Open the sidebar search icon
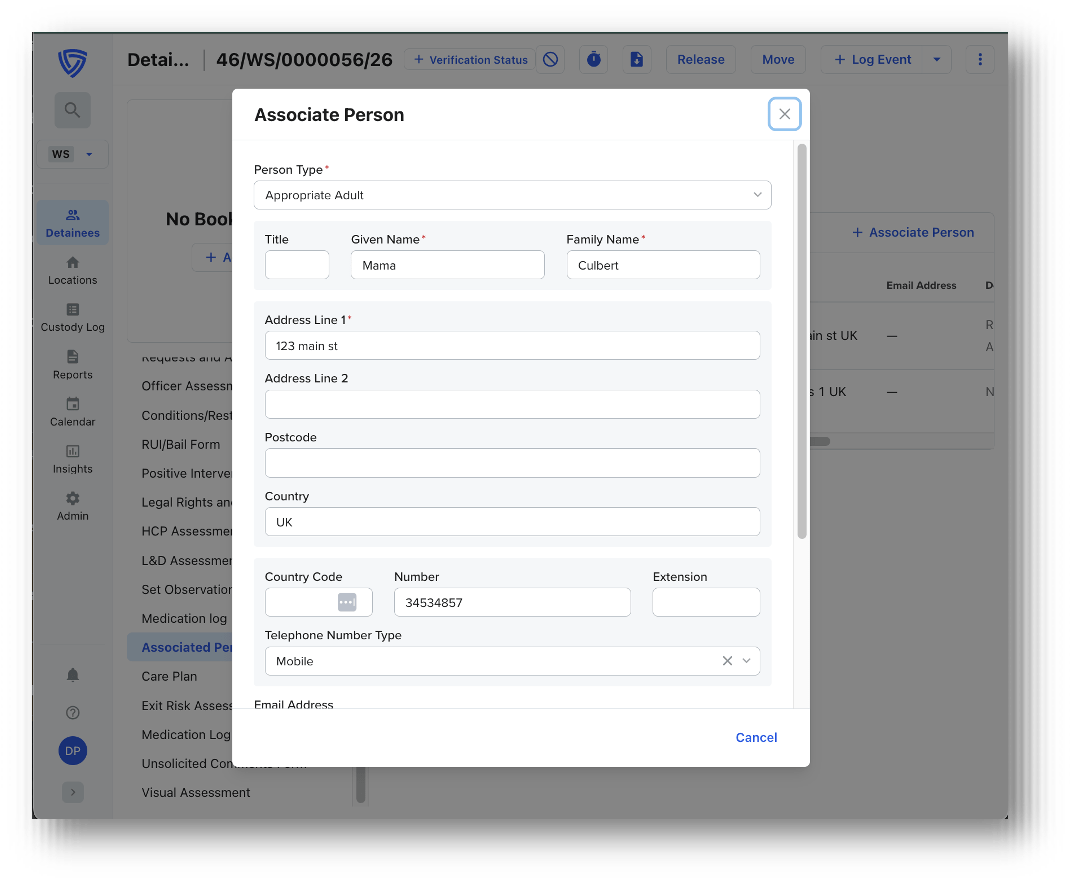The height and width of the screenshot is (882, 1070). [x=72, y=110]
